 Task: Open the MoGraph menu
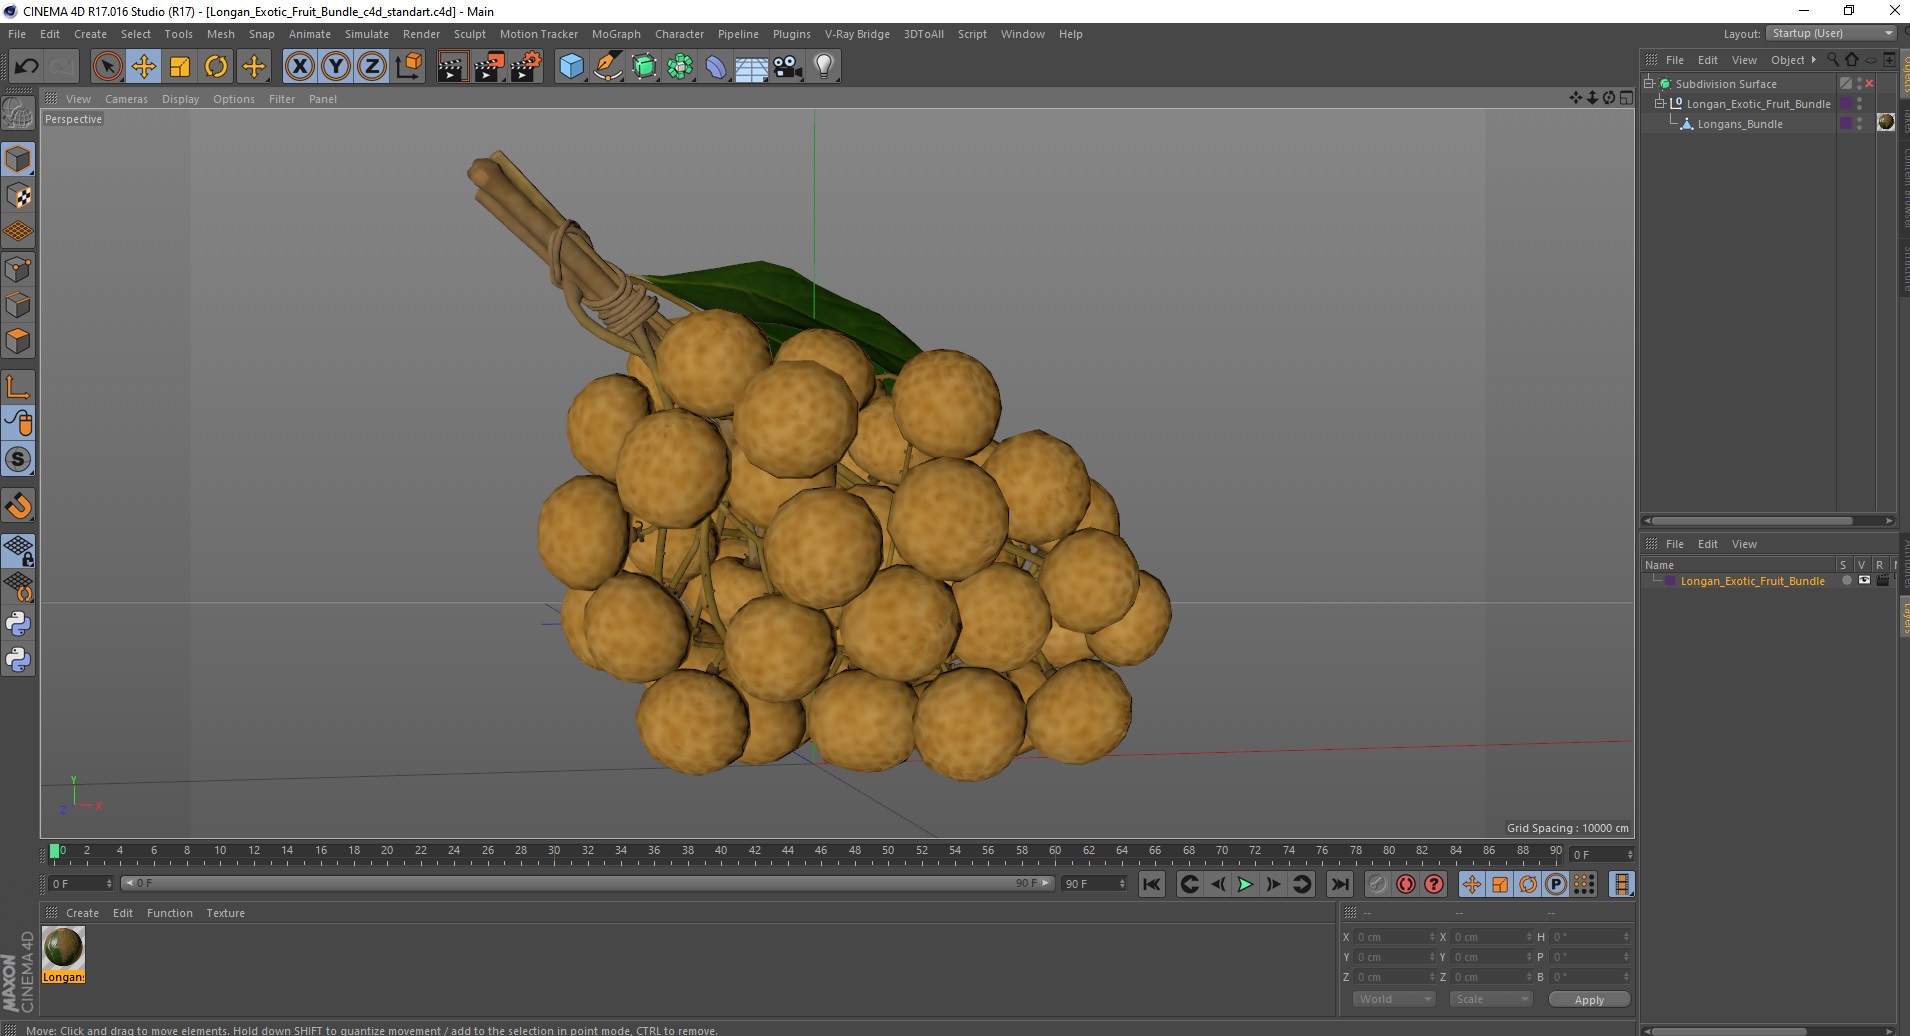tap(616, 34)
